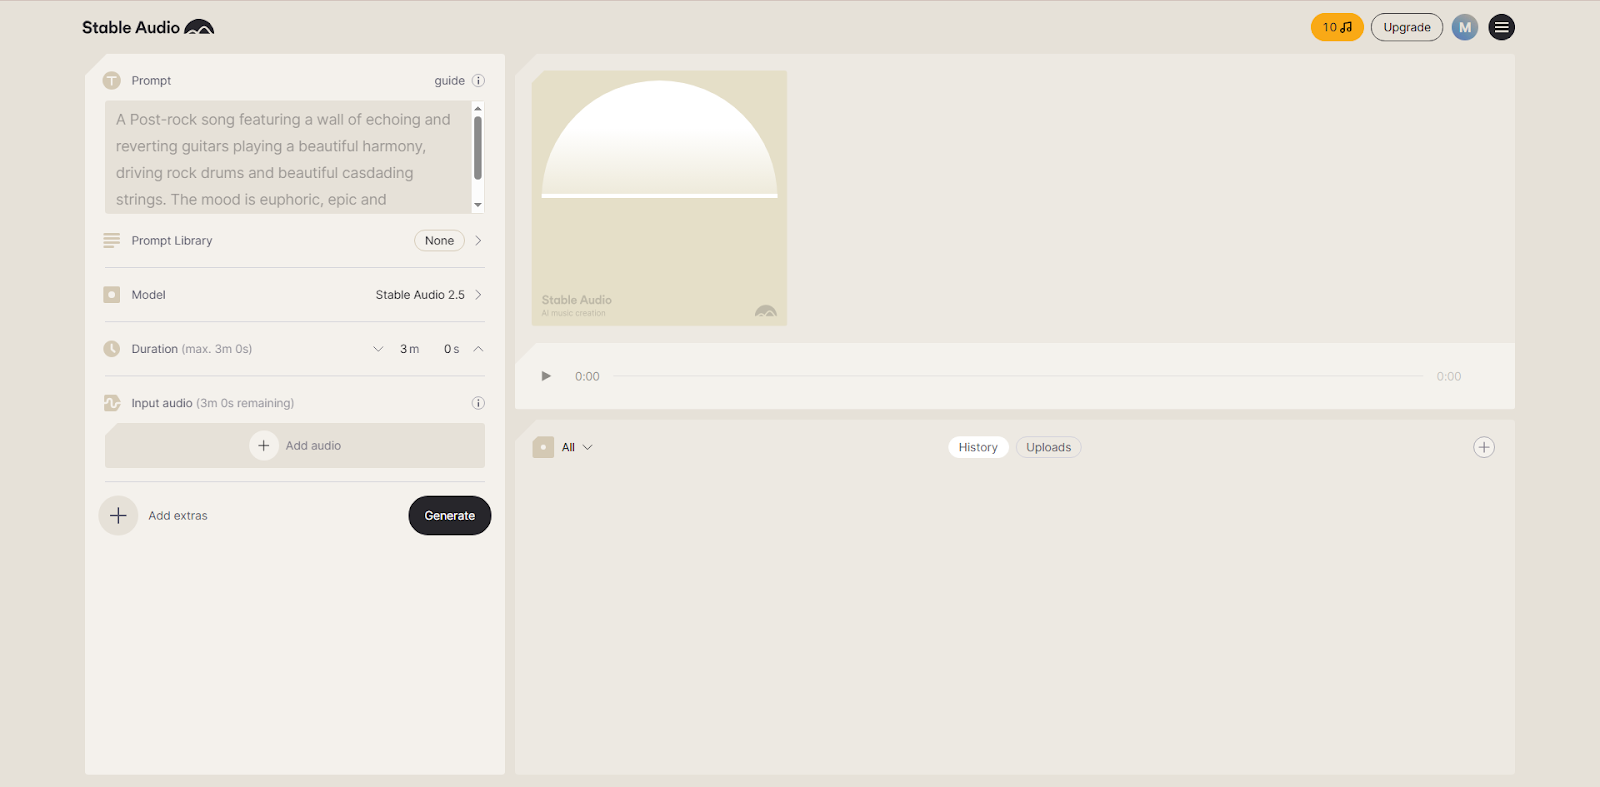
Task: Open the hamburger menu
Action: tap(1501, 28)
